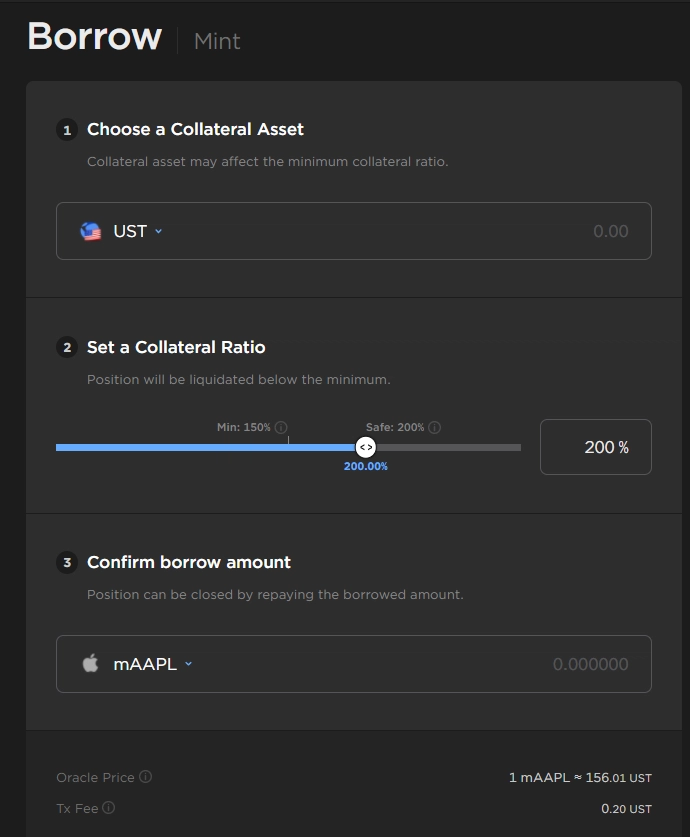Viewport: 690px width, 837px height.
Task: Switch to the Borrow tab
Action: pos(94,37)
